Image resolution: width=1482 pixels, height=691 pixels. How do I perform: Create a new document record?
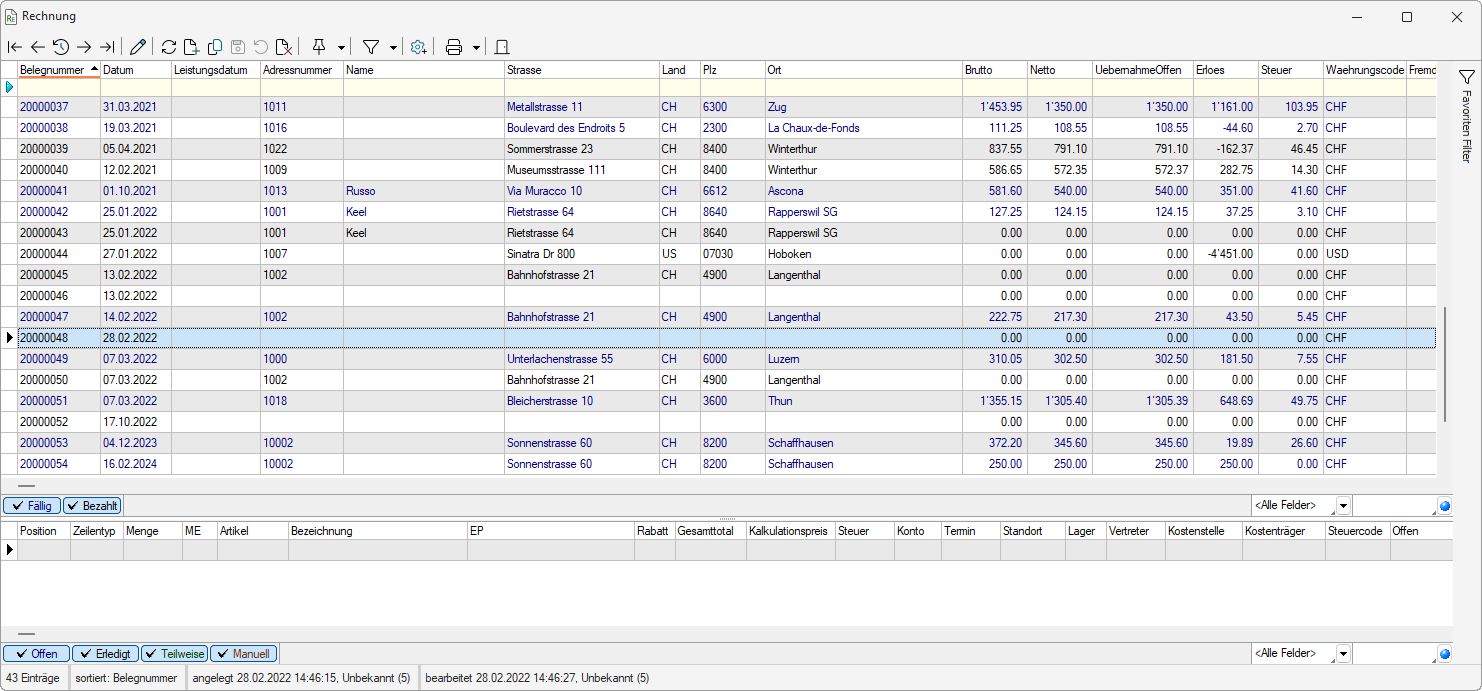click(191, 47)
